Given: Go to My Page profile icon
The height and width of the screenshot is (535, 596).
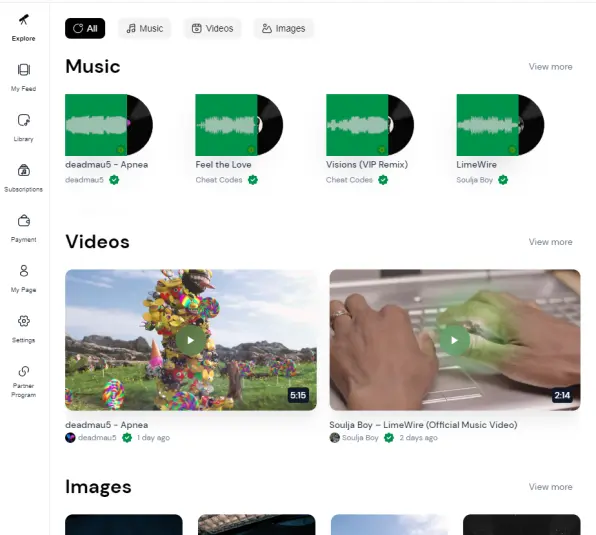Looking at the screenshot, I should (24, 271).
